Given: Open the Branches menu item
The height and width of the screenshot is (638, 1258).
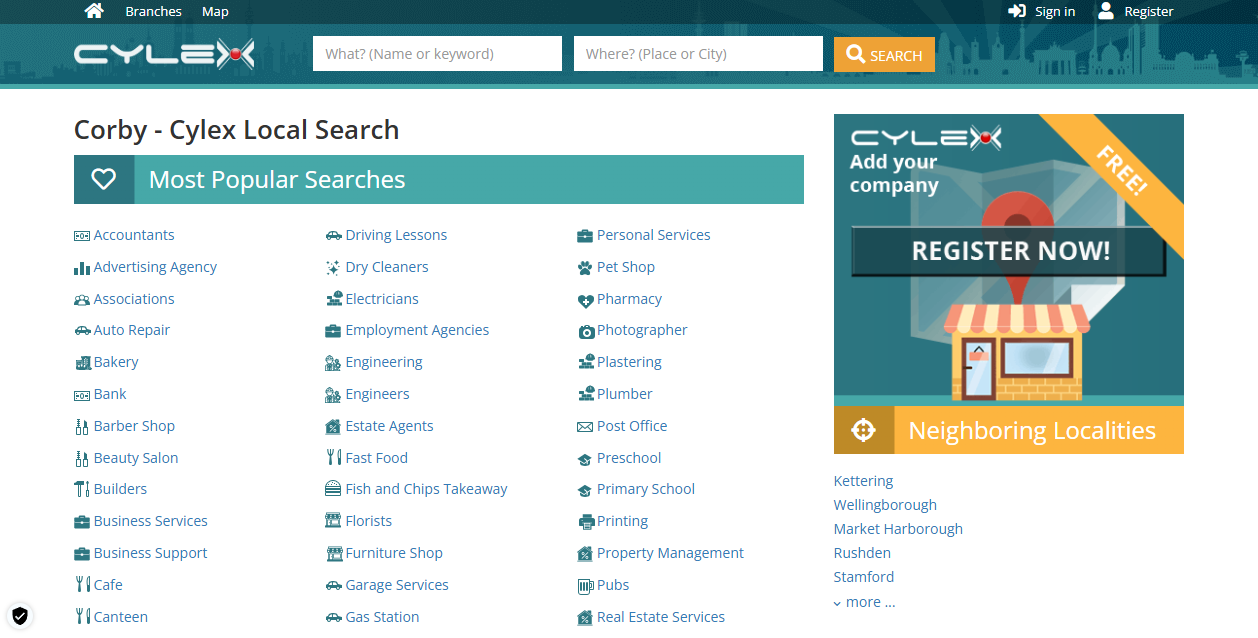Looking at the screenshot, I should [x=153, y=11].
